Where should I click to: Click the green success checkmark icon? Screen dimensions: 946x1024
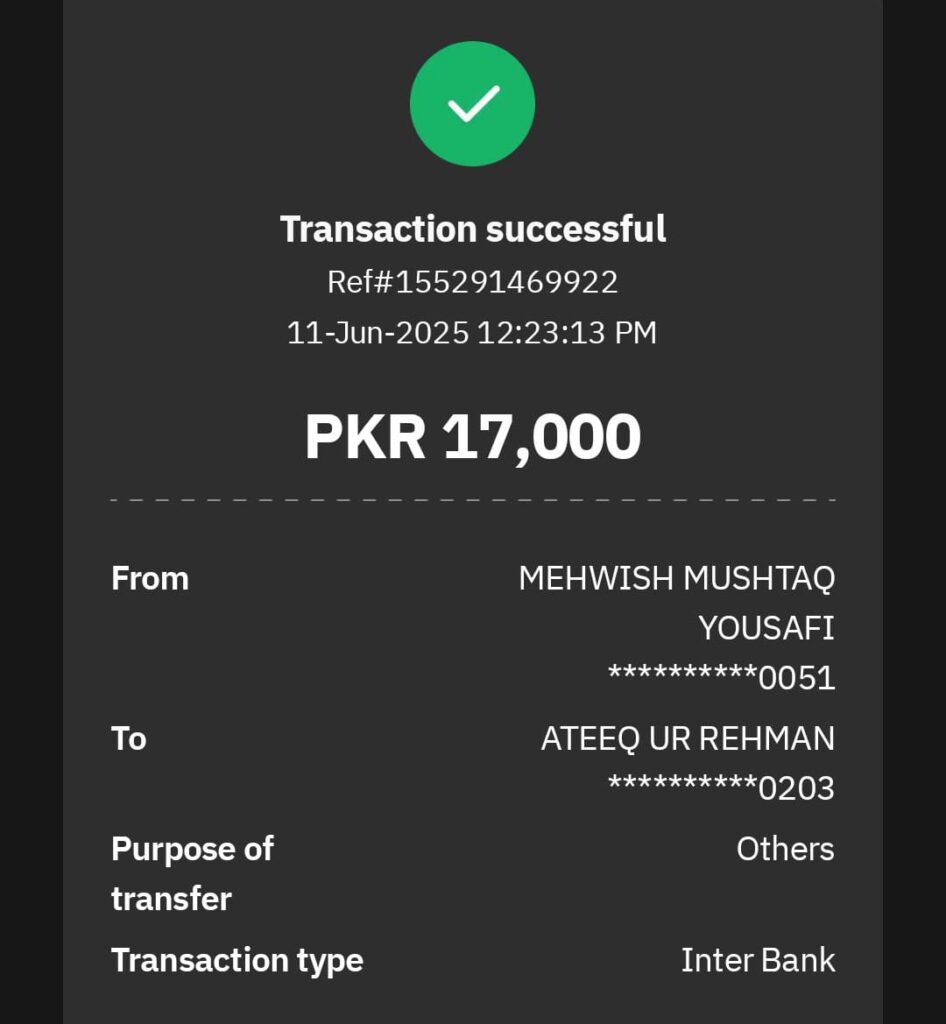472,104
